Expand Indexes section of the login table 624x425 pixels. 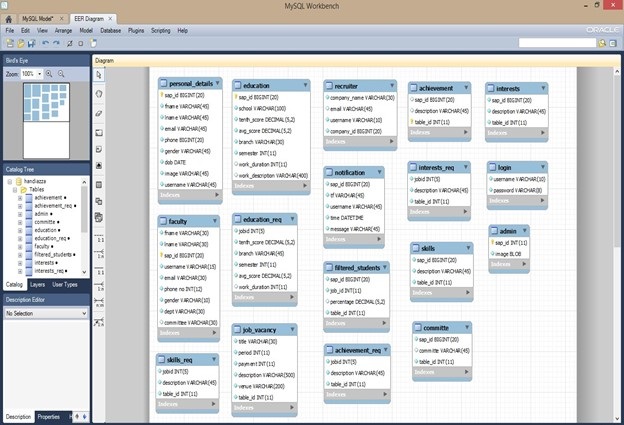tap(542, 201)
